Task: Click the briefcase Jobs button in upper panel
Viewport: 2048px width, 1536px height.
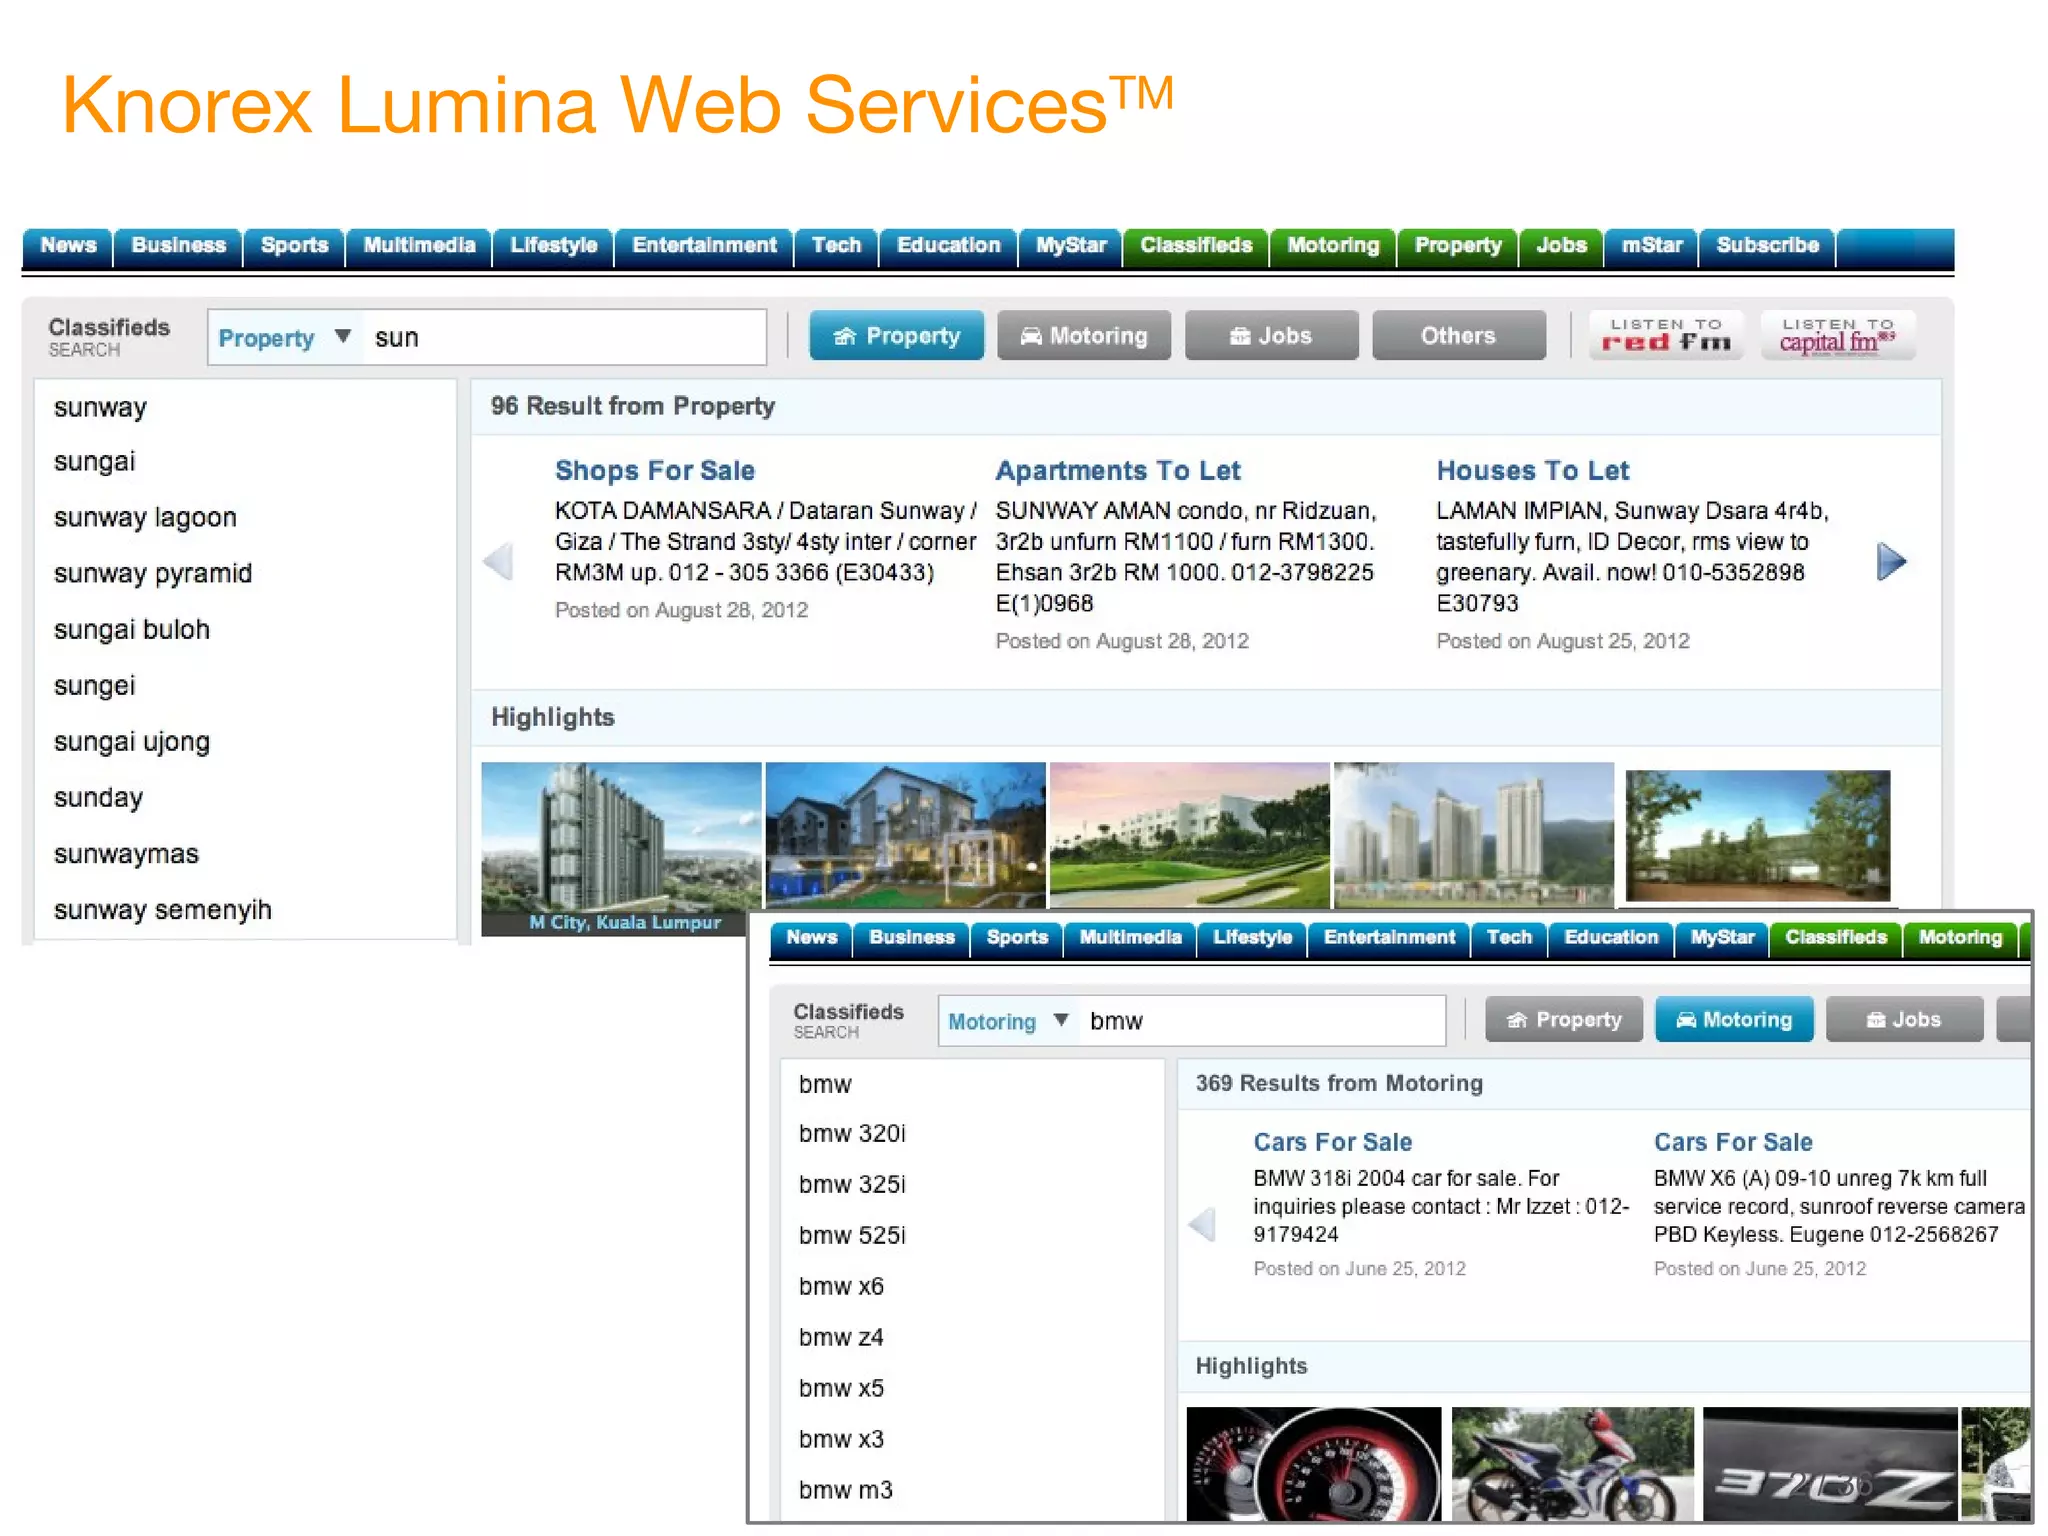Action: (1271, 336)
